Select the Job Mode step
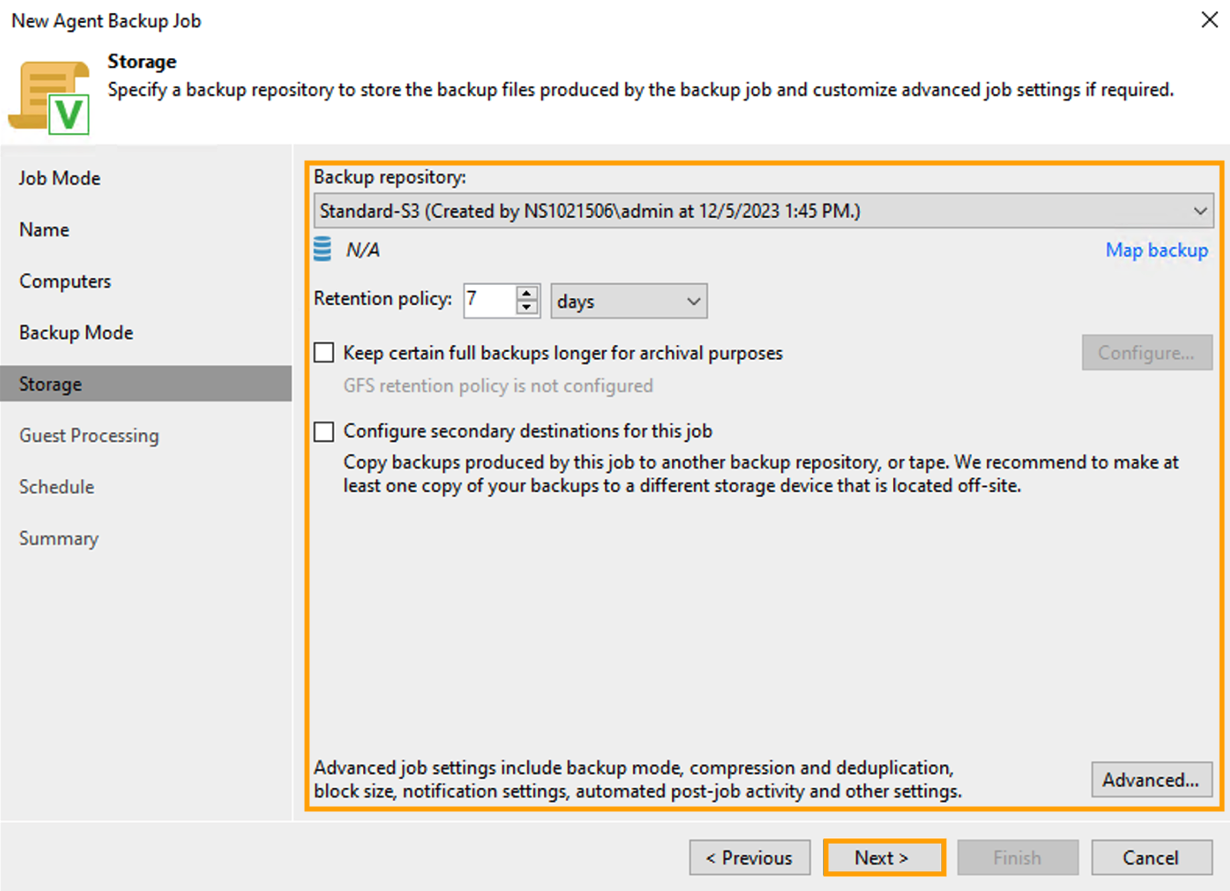 pyautogui.click(x=59, y=178)
